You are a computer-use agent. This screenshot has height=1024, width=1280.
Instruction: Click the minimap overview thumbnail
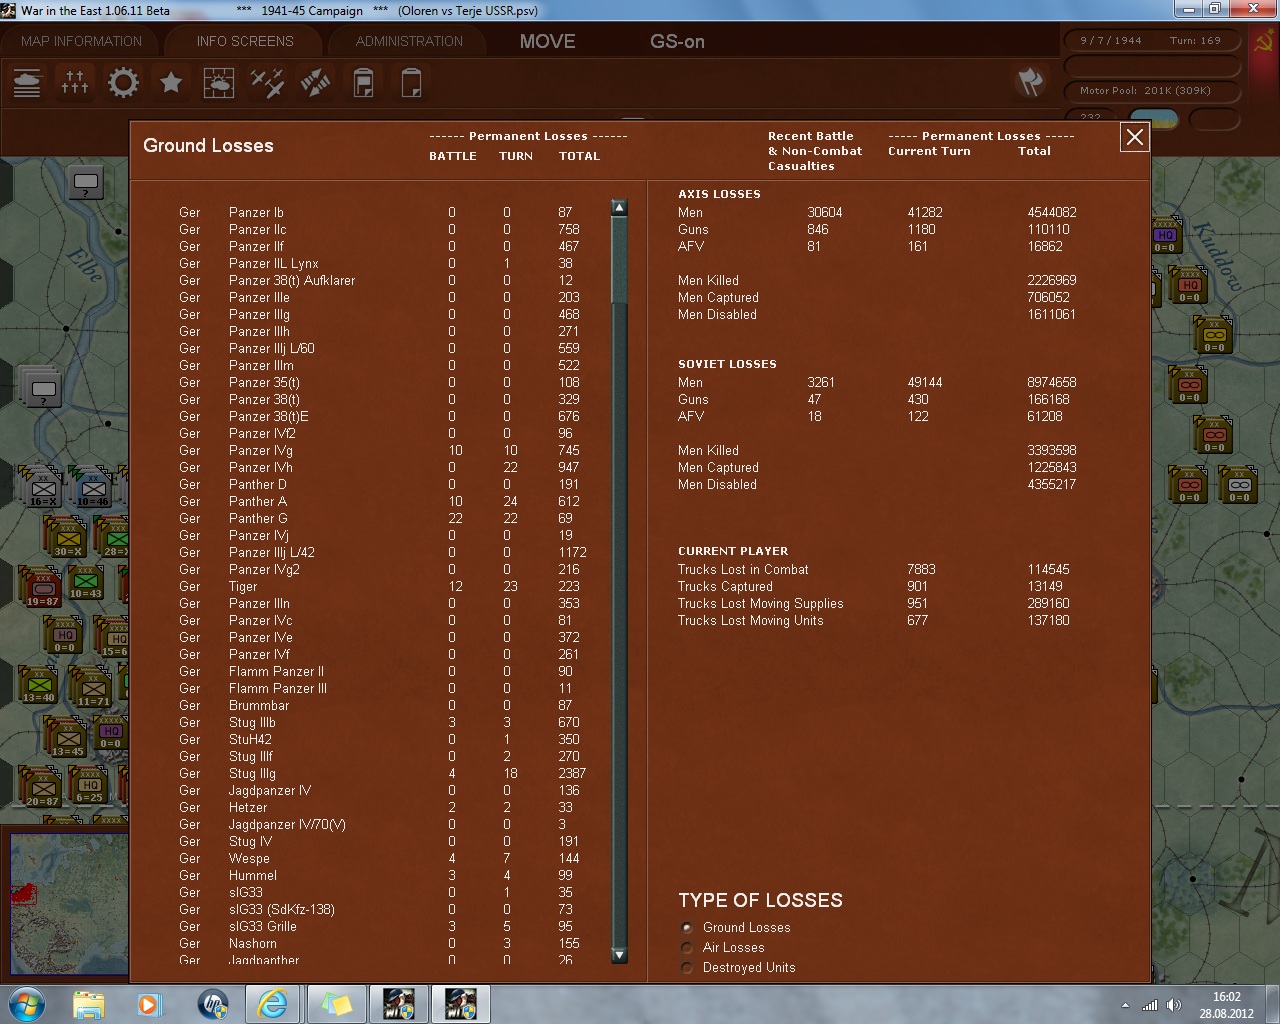pos(70,904)
